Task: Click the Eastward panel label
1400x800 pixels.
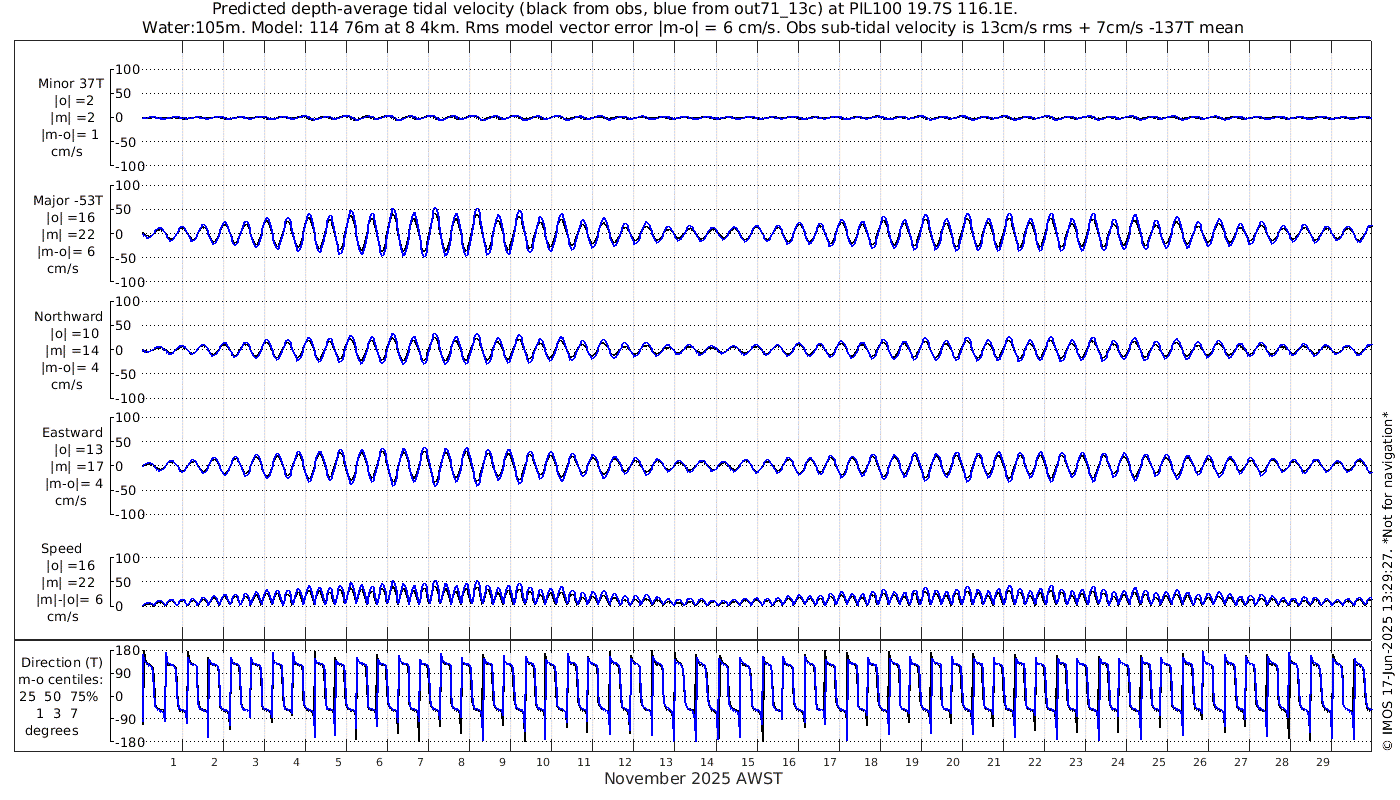Action: click(x=72, y=433)
